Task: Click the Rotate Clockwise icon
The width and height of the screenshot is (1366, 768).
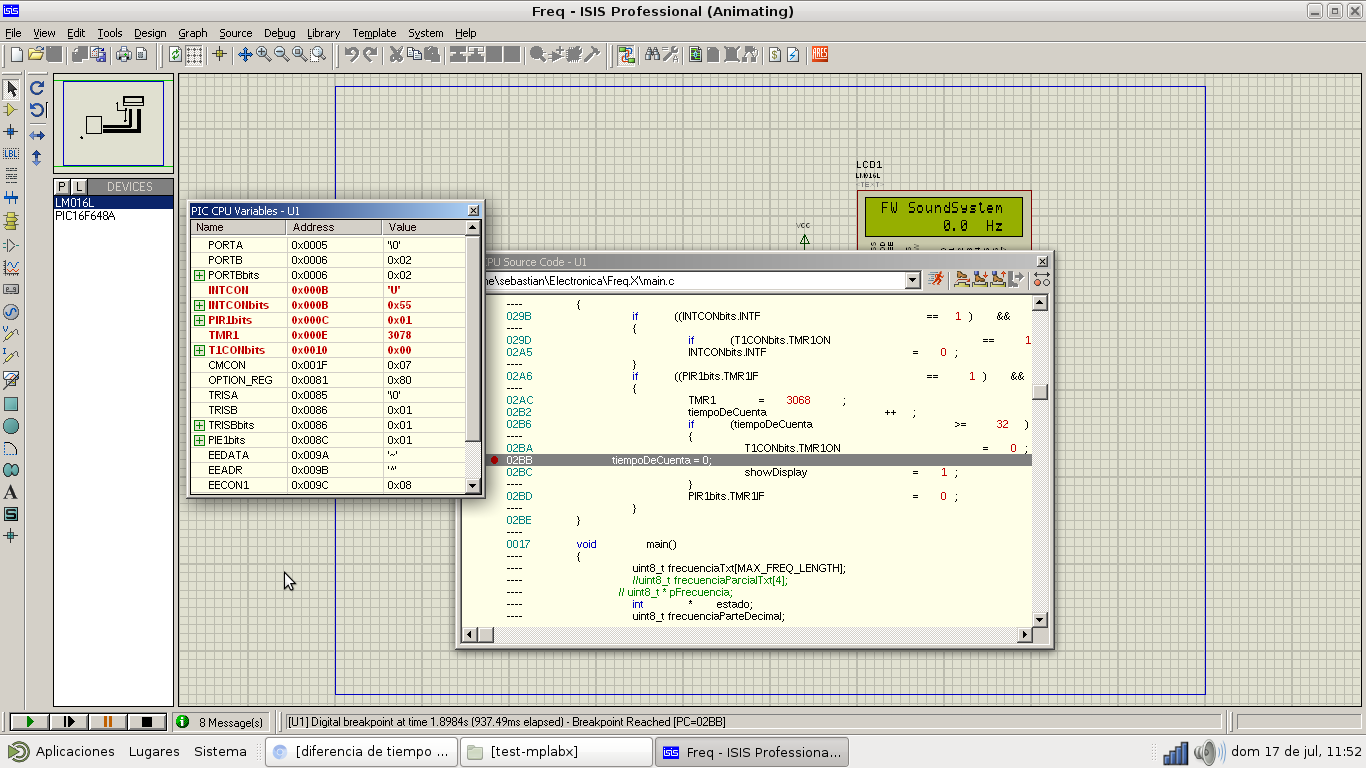Action: click(37, 88)
